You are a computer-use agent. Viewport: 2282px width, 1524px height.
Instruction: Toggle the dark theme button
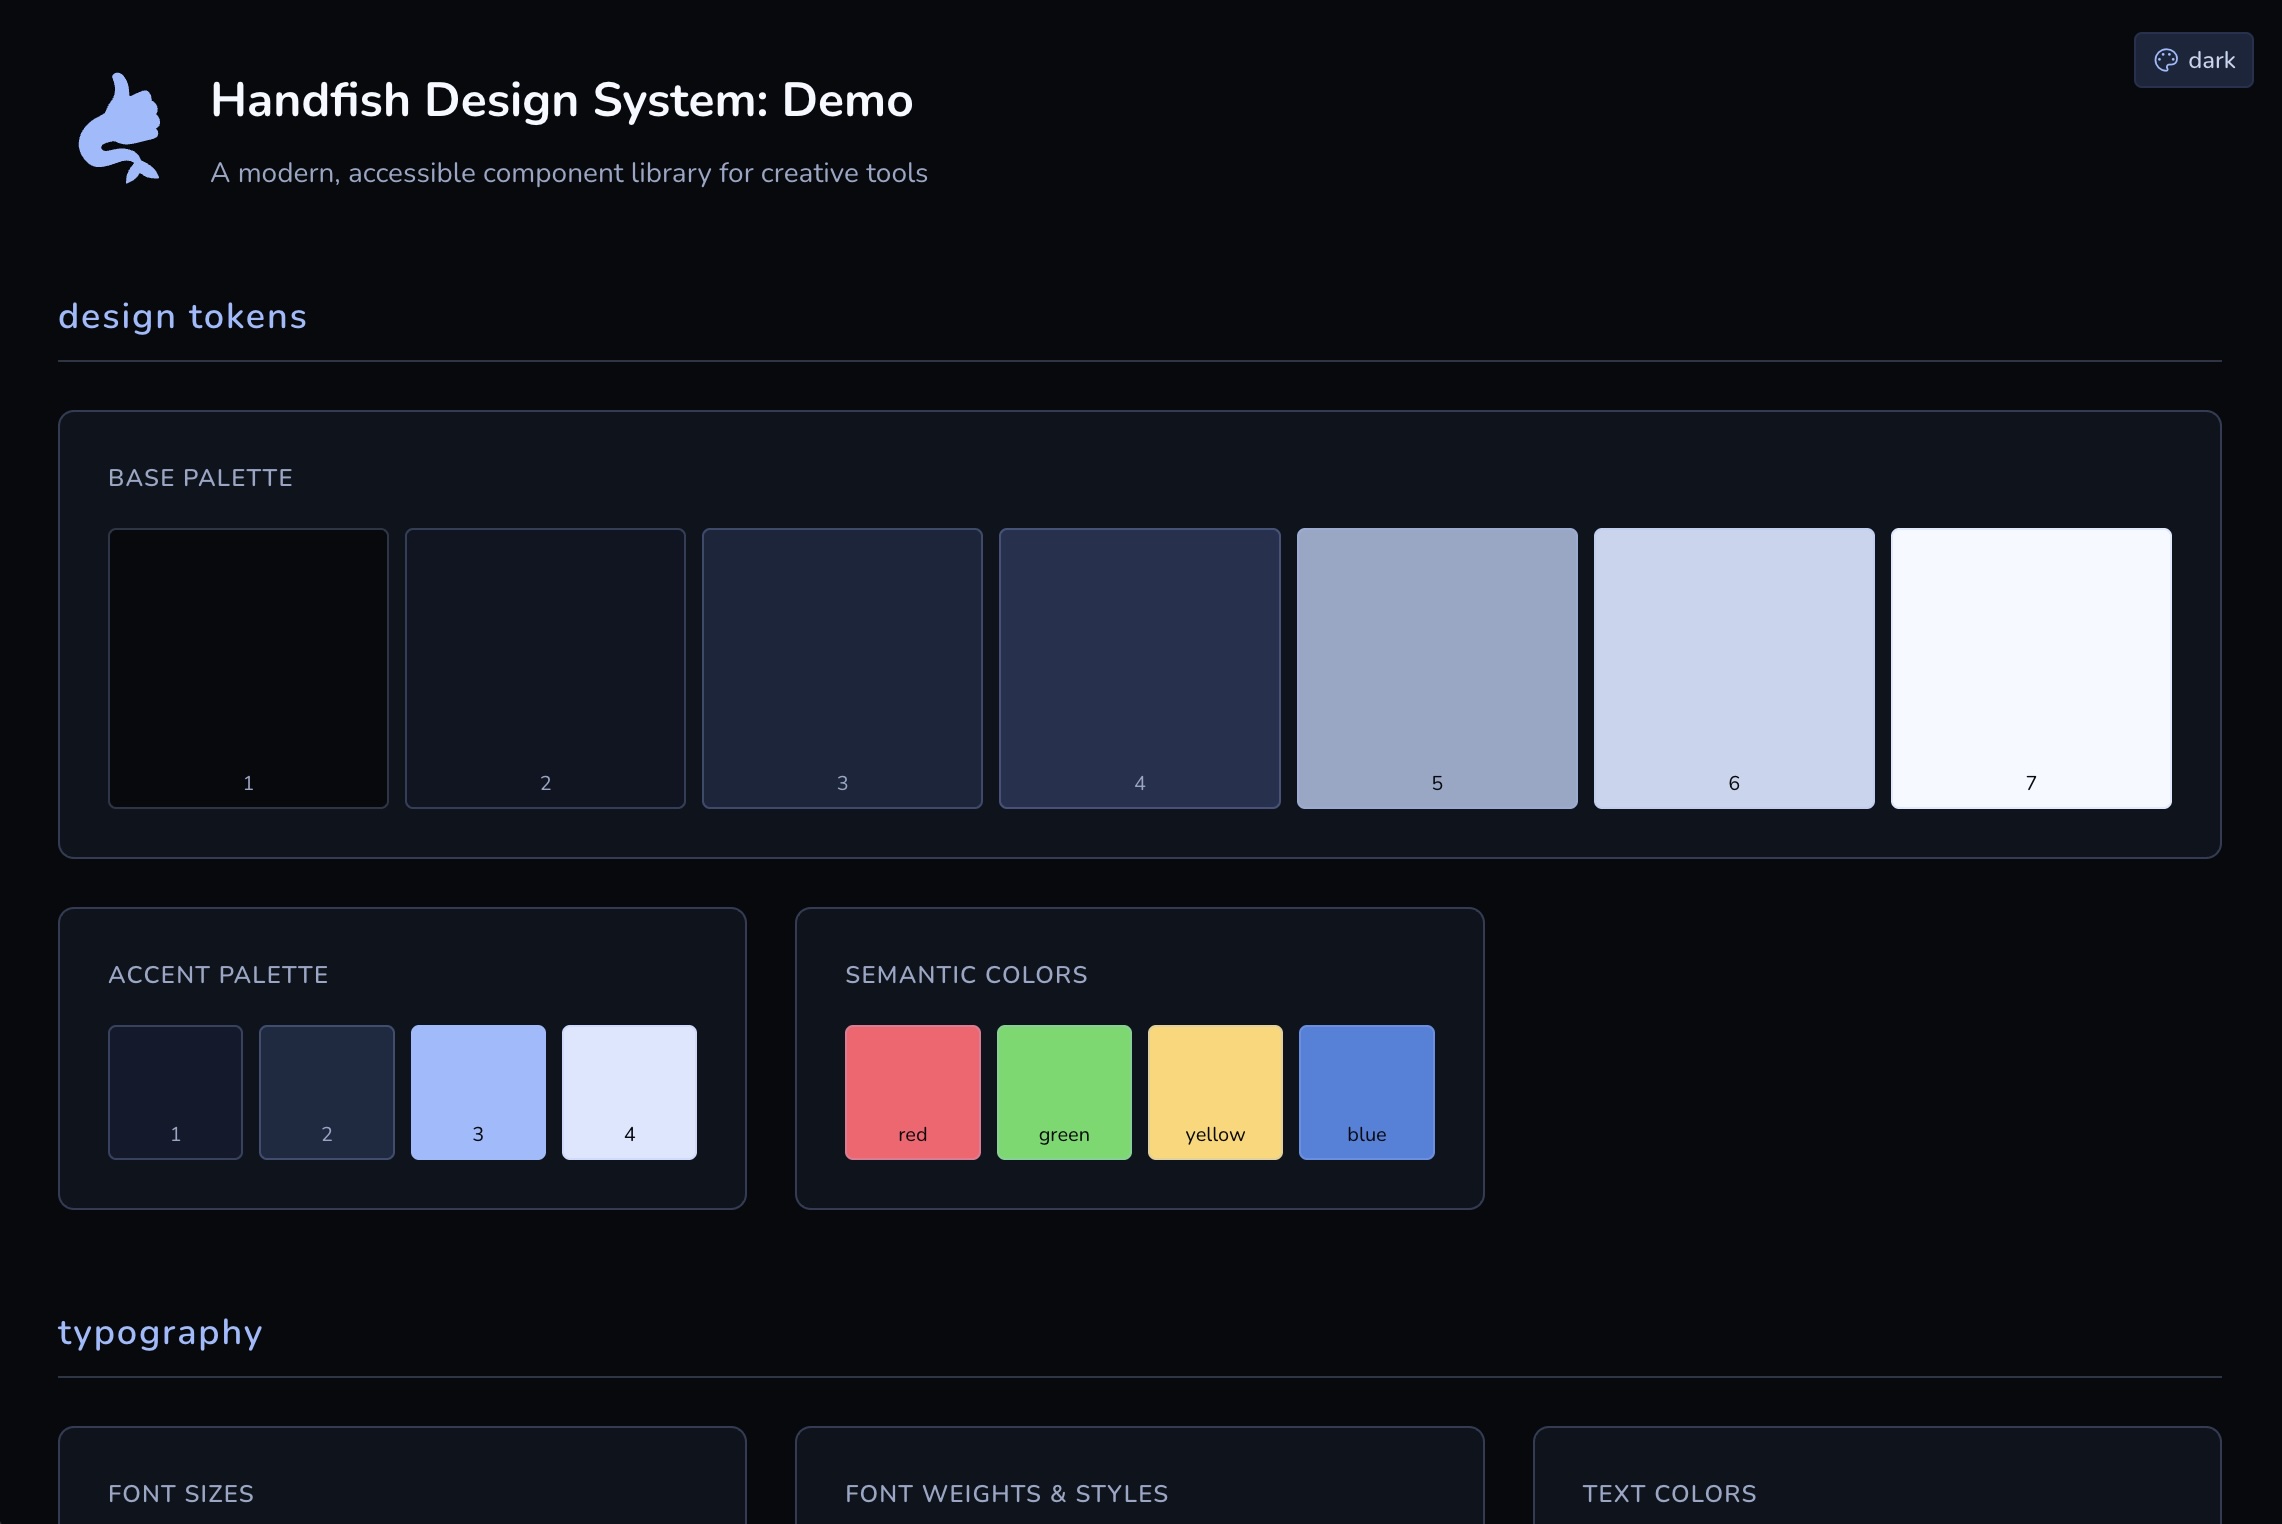pos(2193,60)
